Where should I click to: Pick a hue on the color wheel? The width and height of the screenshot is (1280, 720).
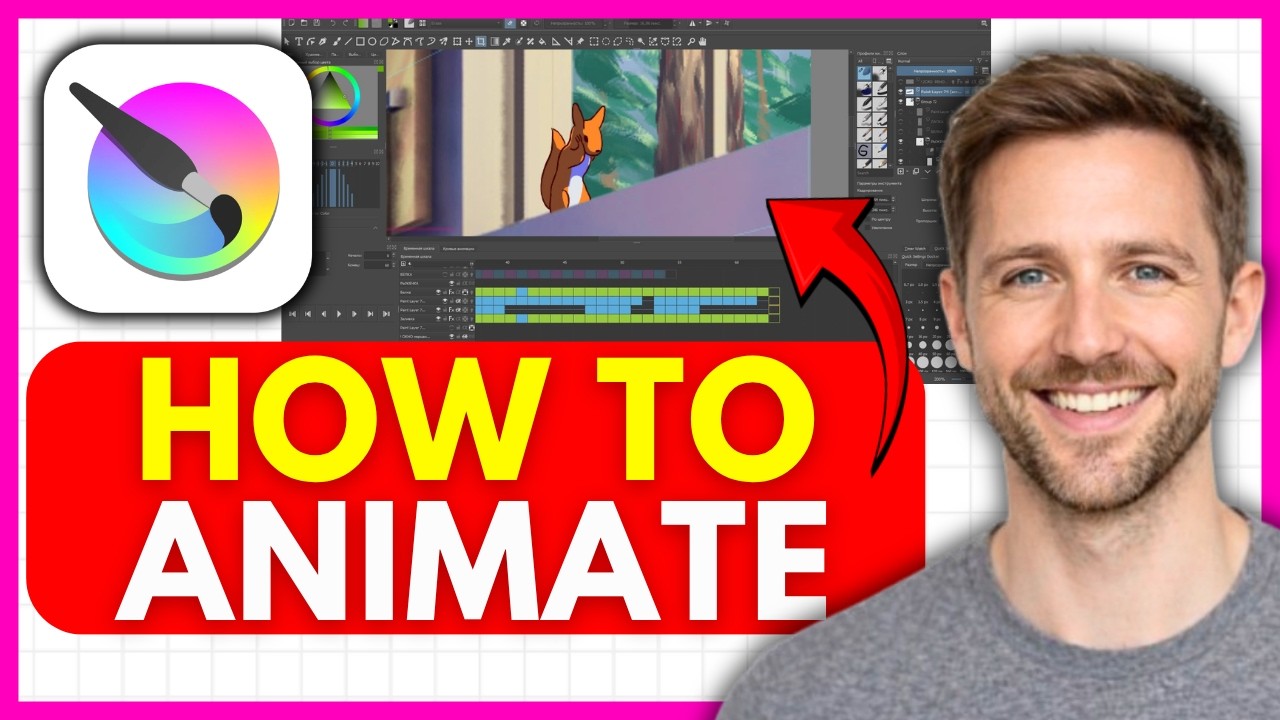357,96
